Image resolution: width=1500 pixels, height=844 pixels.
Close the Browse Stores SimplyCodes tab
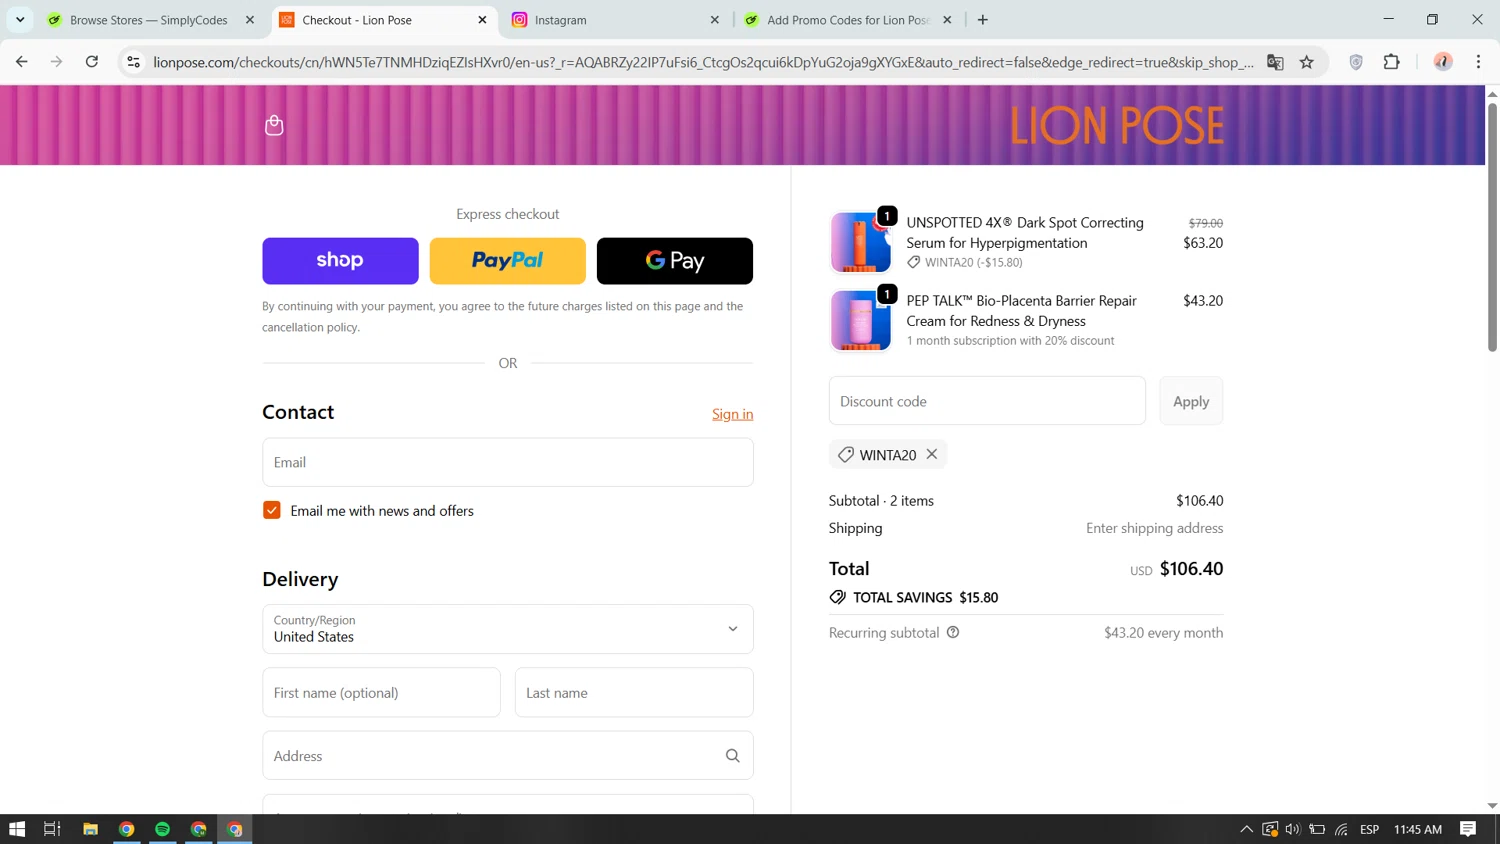[x=250, y=20]
